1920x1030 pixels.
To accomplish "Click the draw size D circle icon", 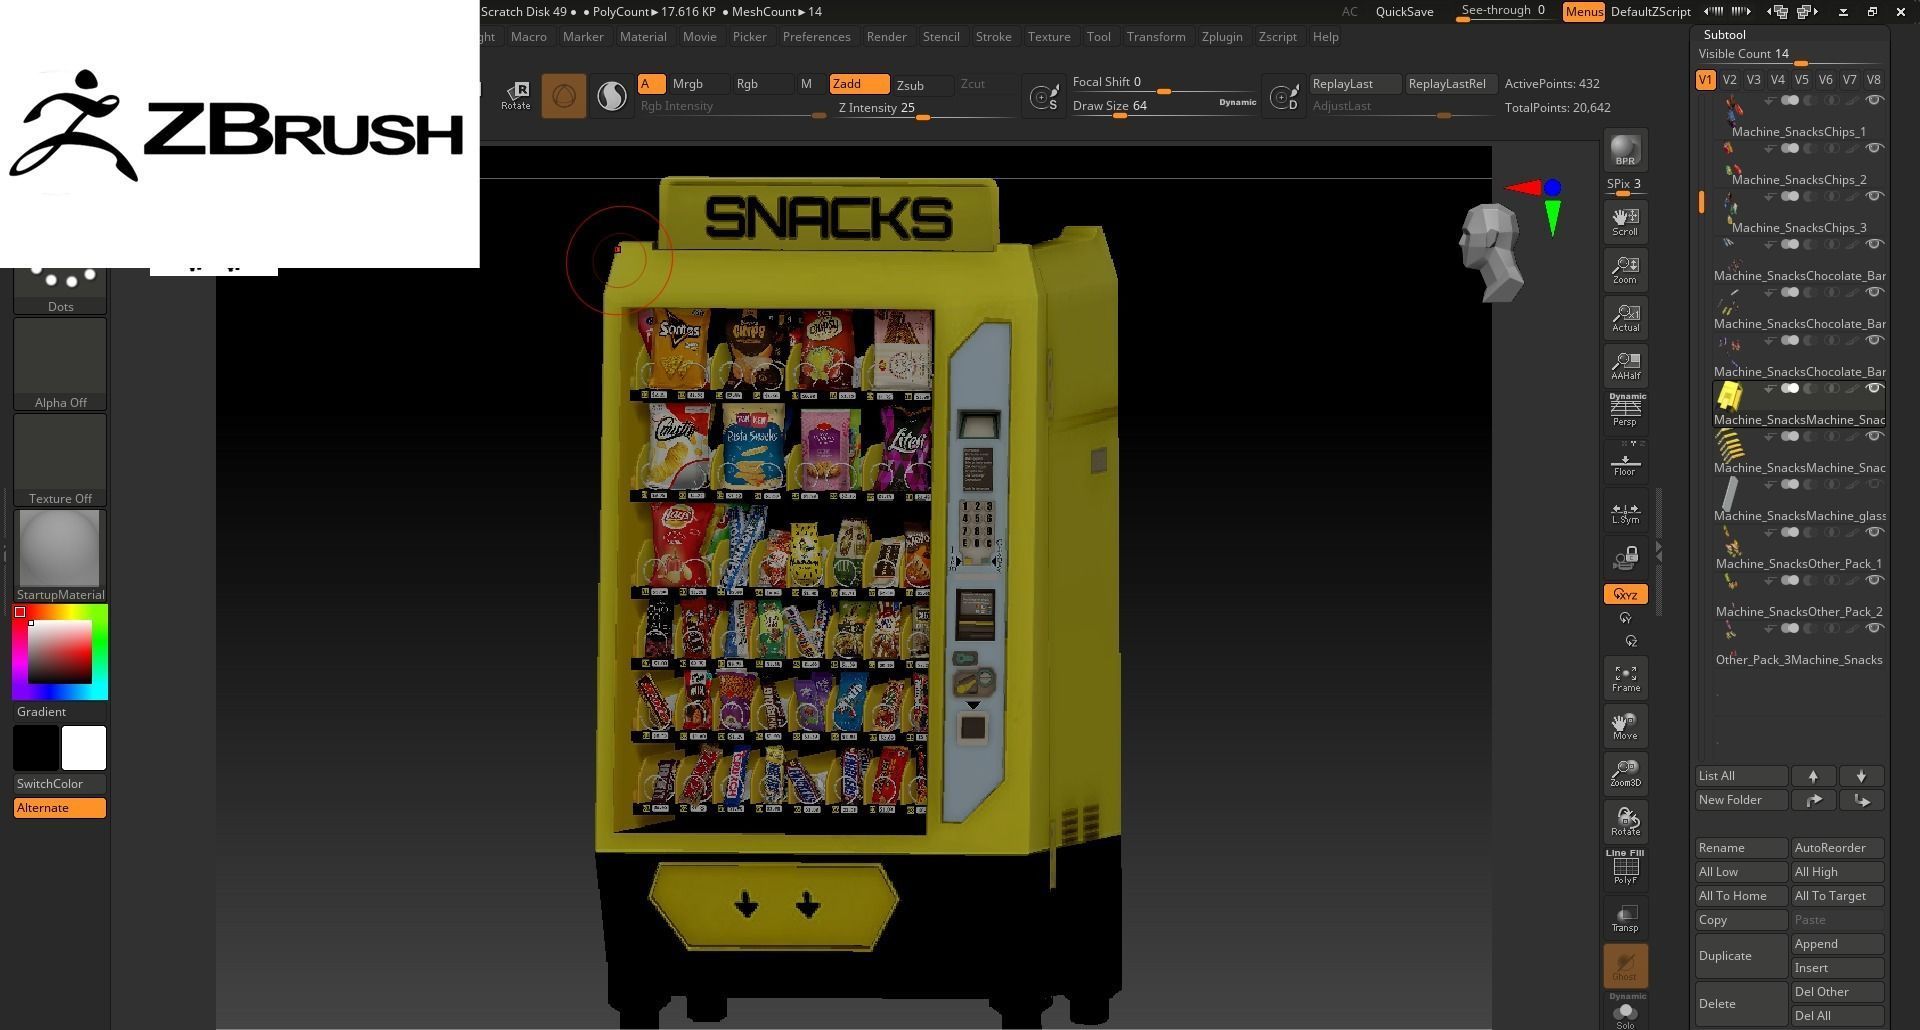I will click(x=1284, y=97).
